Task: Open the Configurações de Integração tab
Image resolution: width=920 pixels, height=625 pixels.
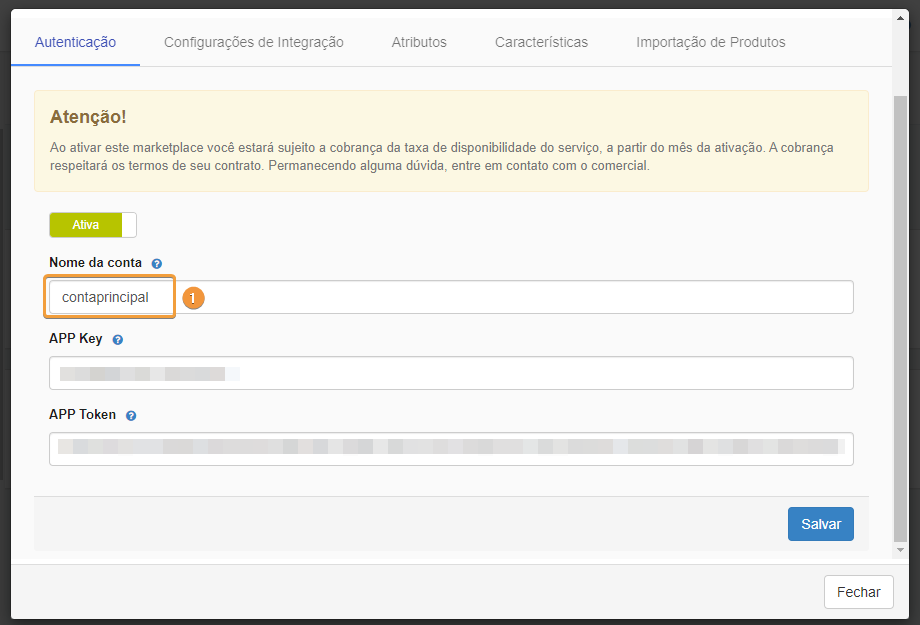Action: tap(253, 42)
